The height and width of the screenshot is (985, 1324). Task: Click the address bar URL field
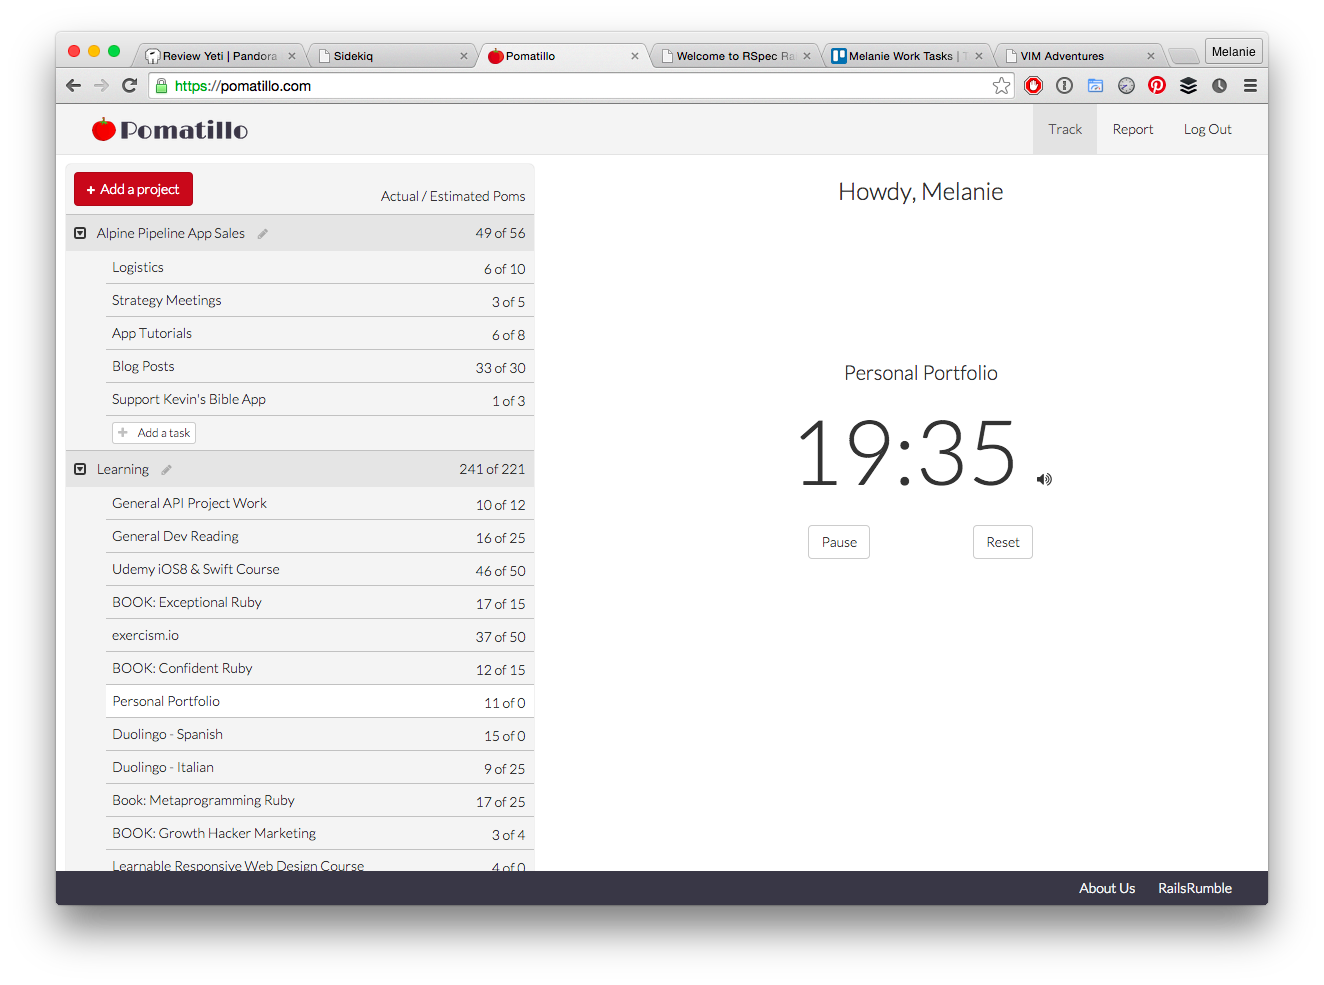580,86
